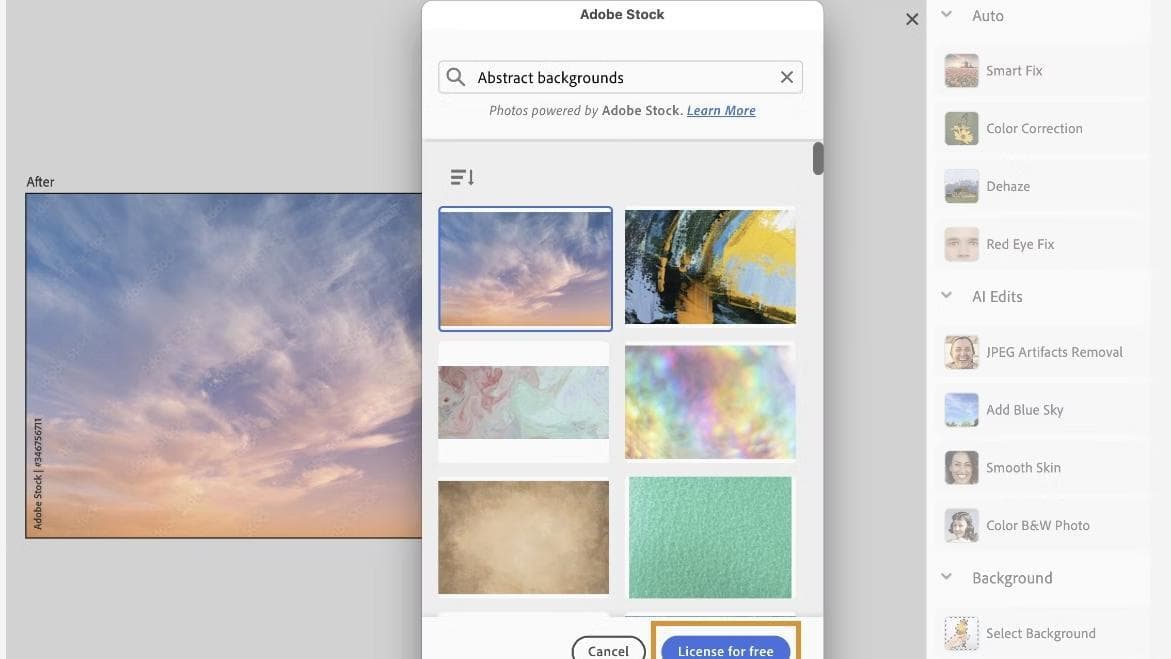Run the Color B&W Photo action
The width and height of the screenshot is (1171, 659).
961,525
